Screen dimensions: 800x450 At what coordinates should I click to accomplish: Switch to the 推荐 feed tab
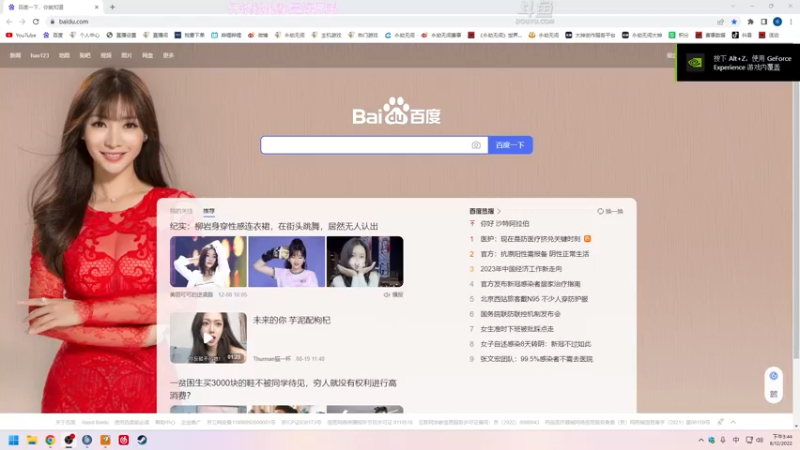(x=209, y=211)
